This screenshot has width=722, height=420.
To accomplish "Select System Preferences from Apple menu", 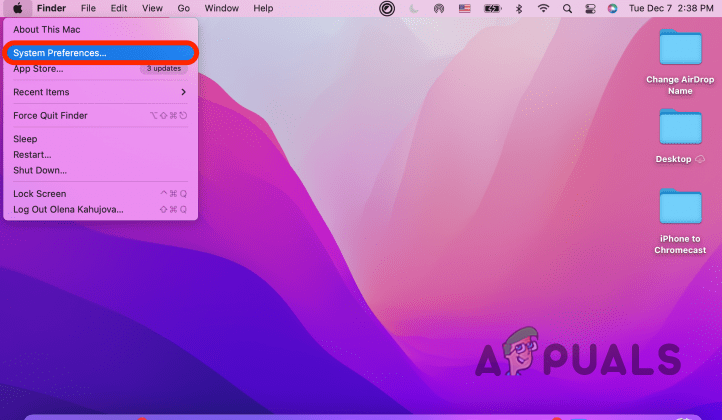I will (x=100, y=53).
